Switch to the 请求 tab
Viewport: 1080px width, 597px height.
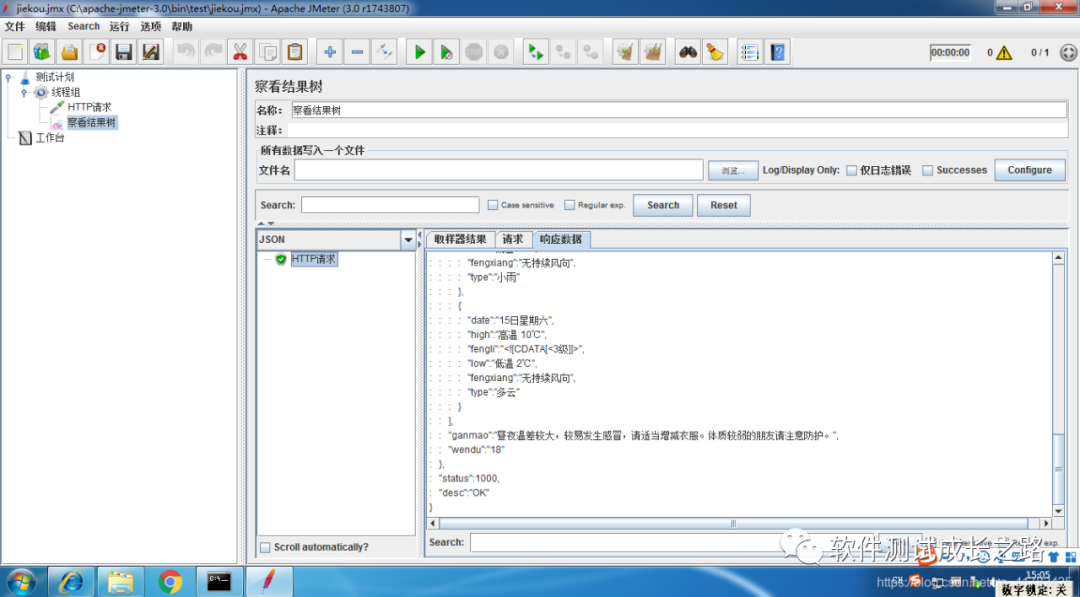tap(513, 239)
